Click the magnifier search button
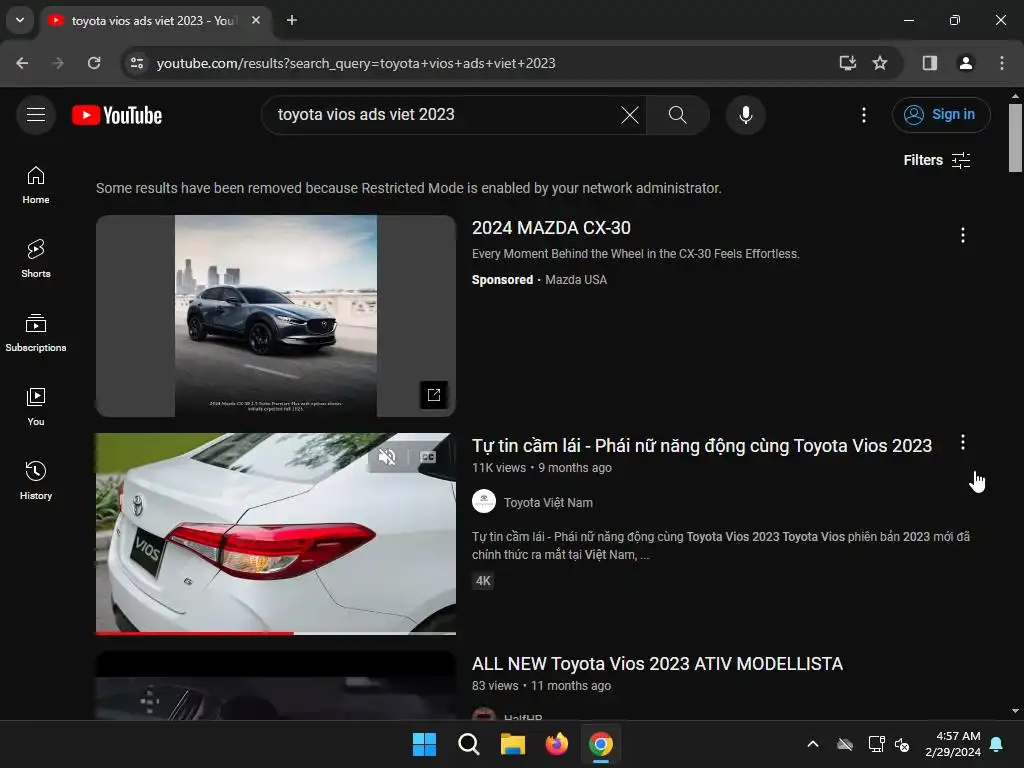The image size is (1024, 768). [x=677, y=115]
